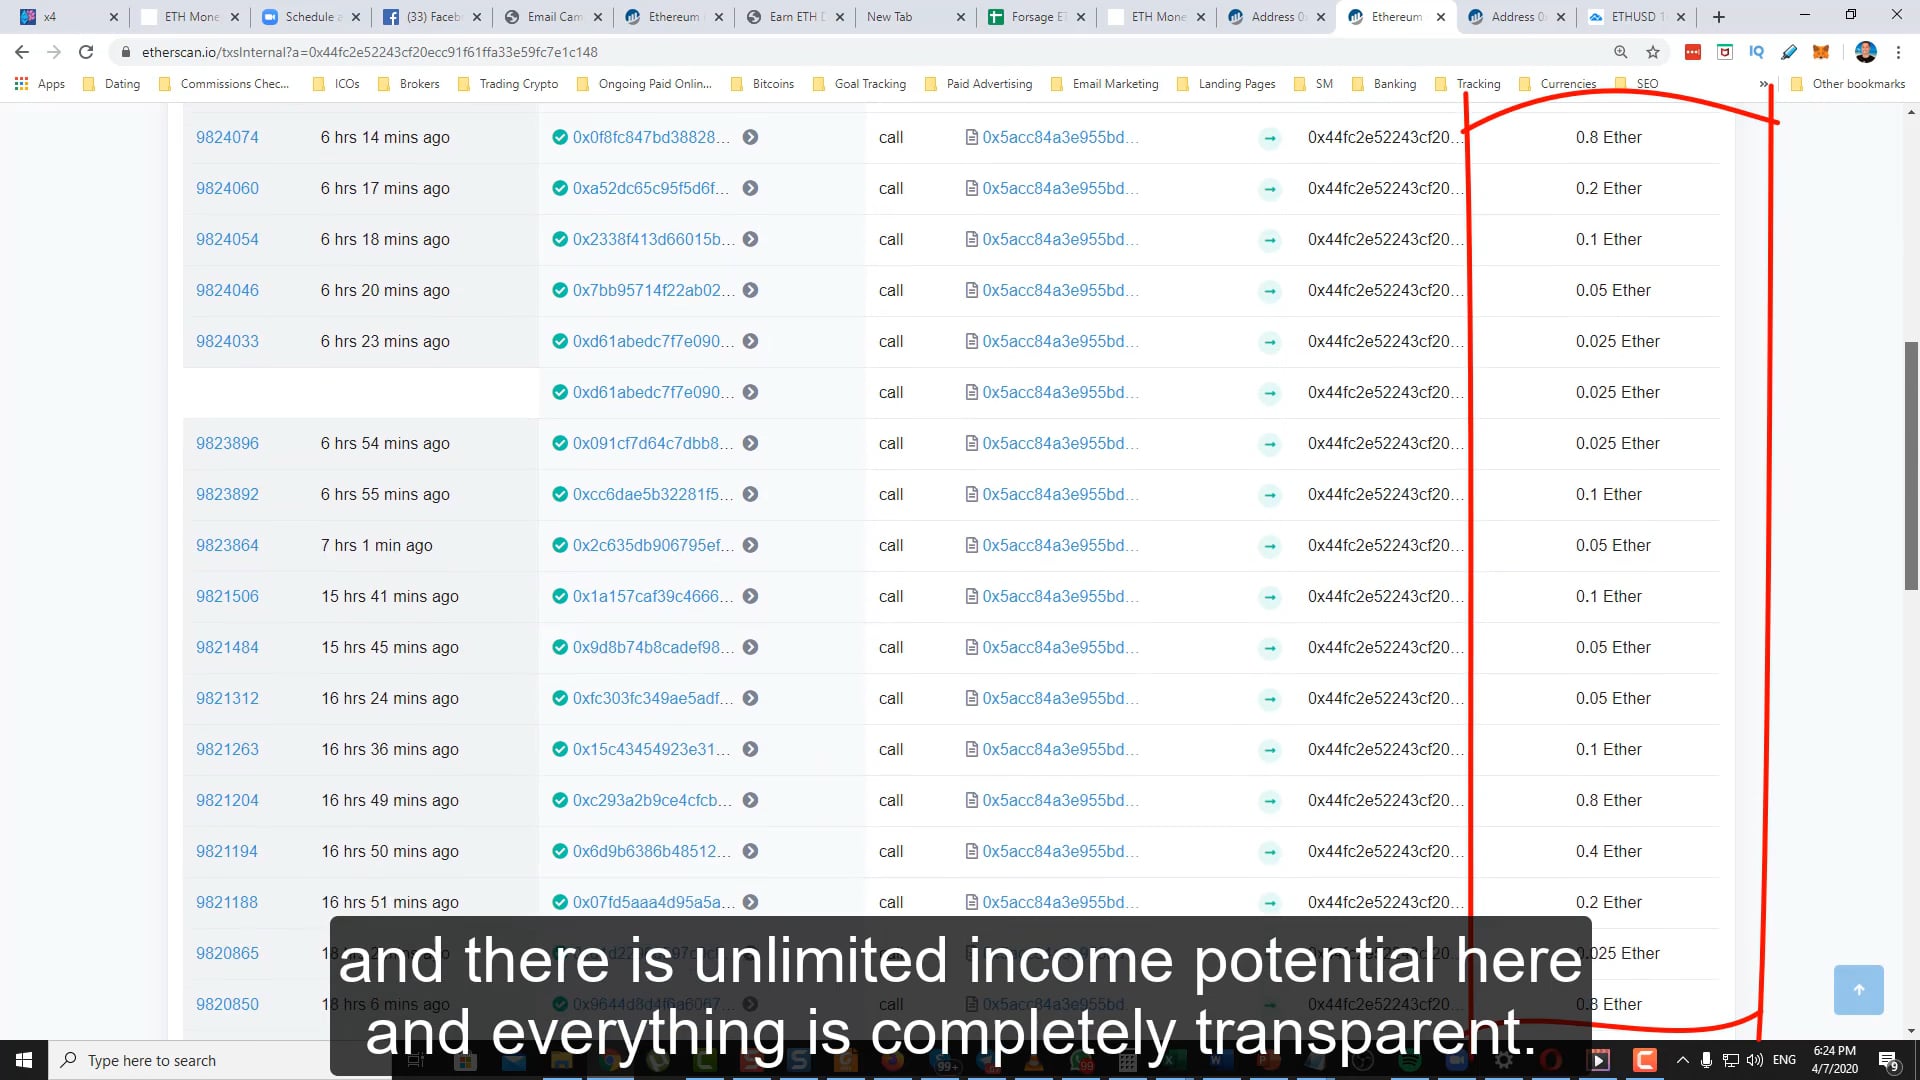Screen dimensions: 1920x1080
Task: Click the scroll to top arrow button
Action: [1858, 989]
